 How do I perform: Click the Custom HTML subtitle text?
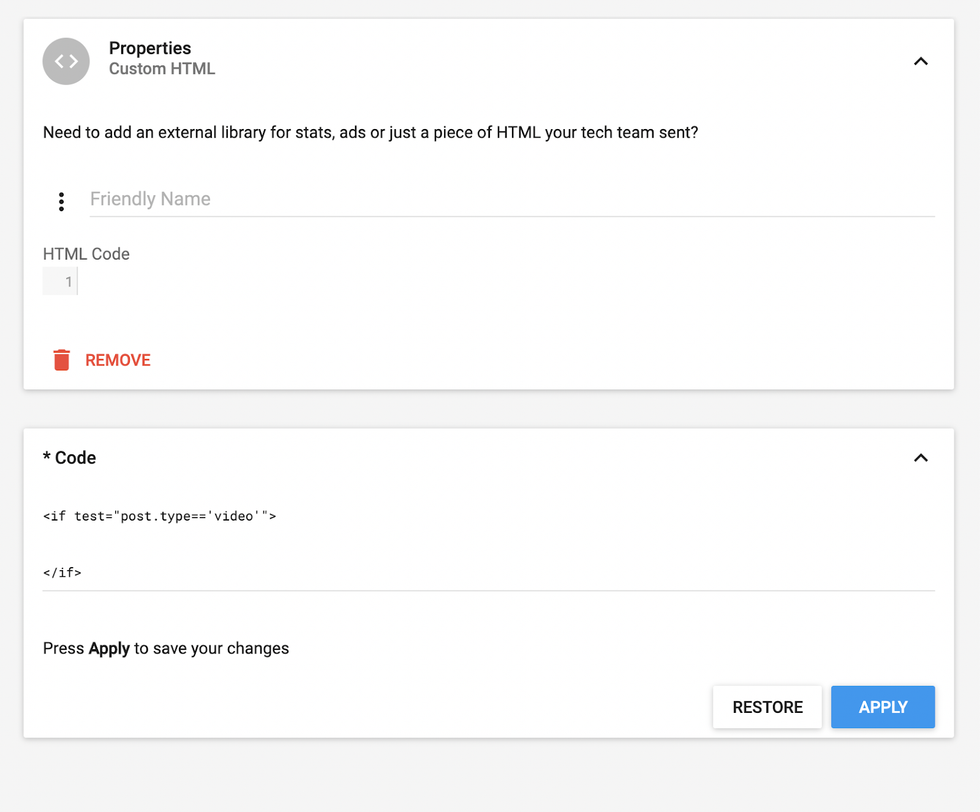pos(162,69)
